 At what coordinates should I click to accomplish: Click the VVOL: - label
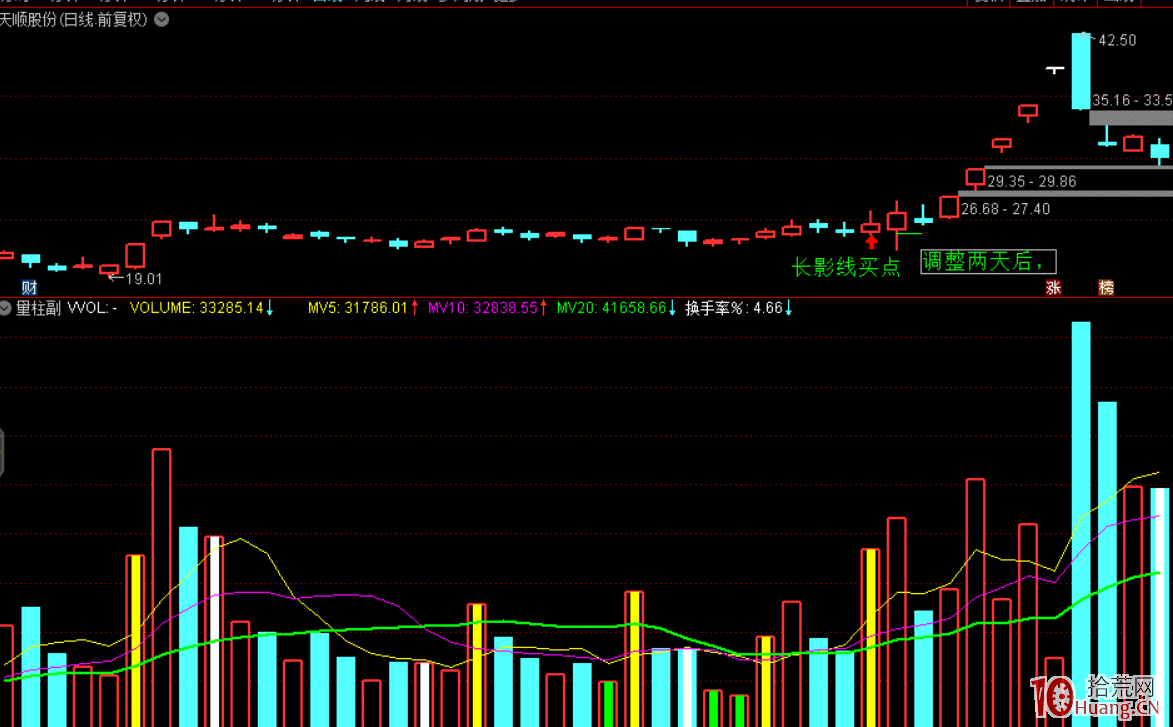(x=93, y=307)
